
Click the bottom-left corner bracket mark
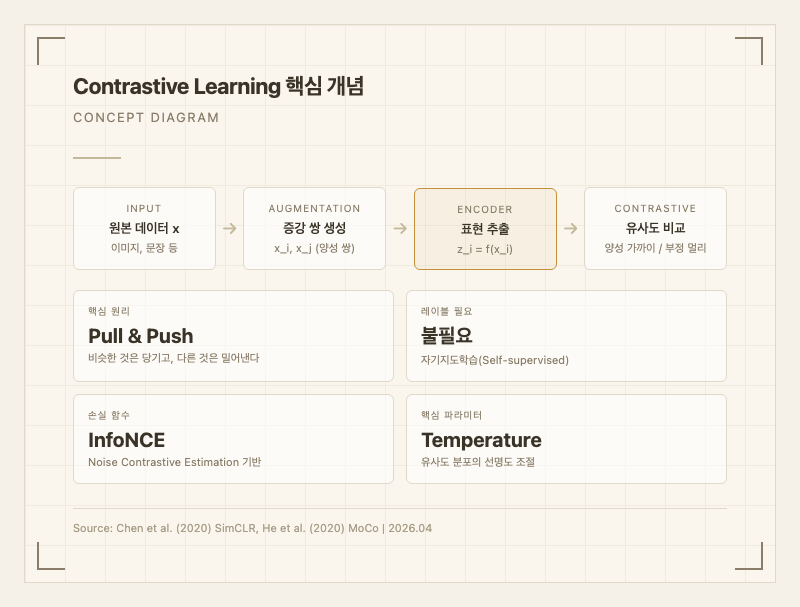pos(48,558)
